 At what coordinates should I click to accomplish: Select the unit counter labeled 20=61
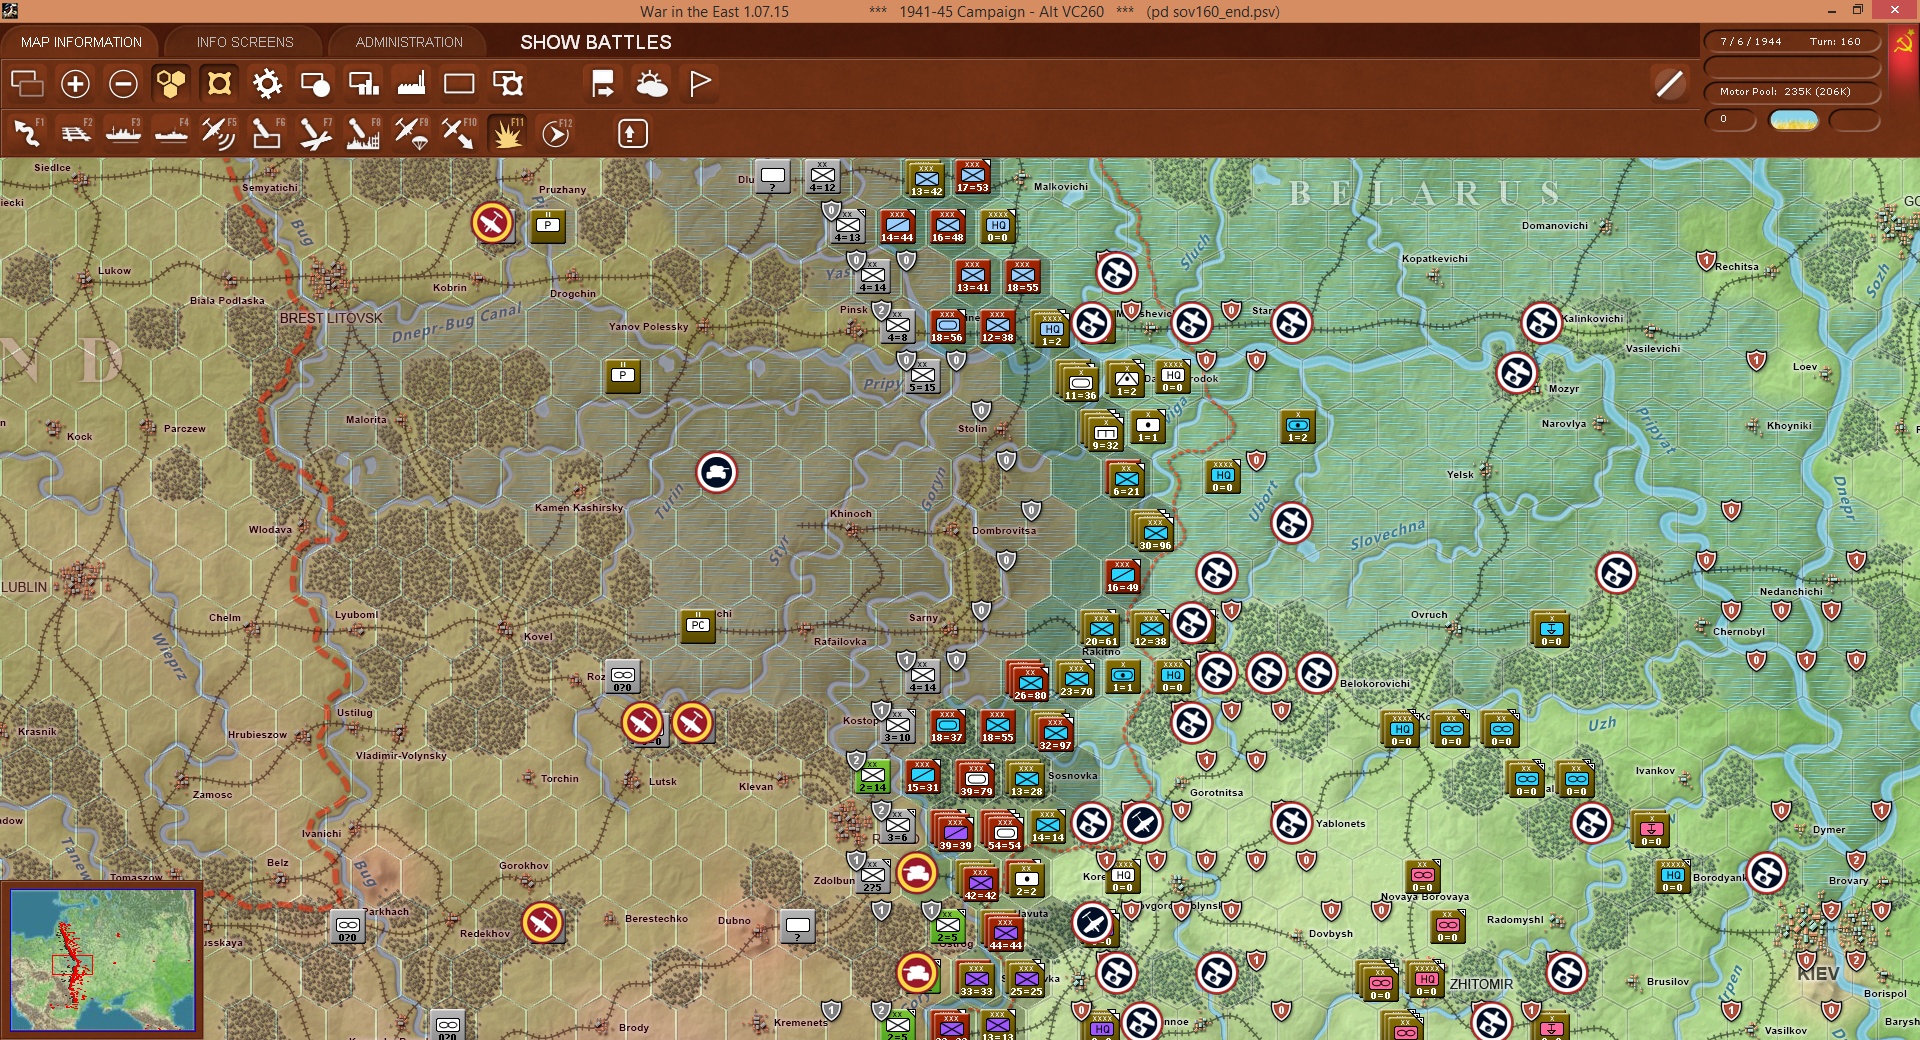pyautogui.click(x=1101, y=629)
